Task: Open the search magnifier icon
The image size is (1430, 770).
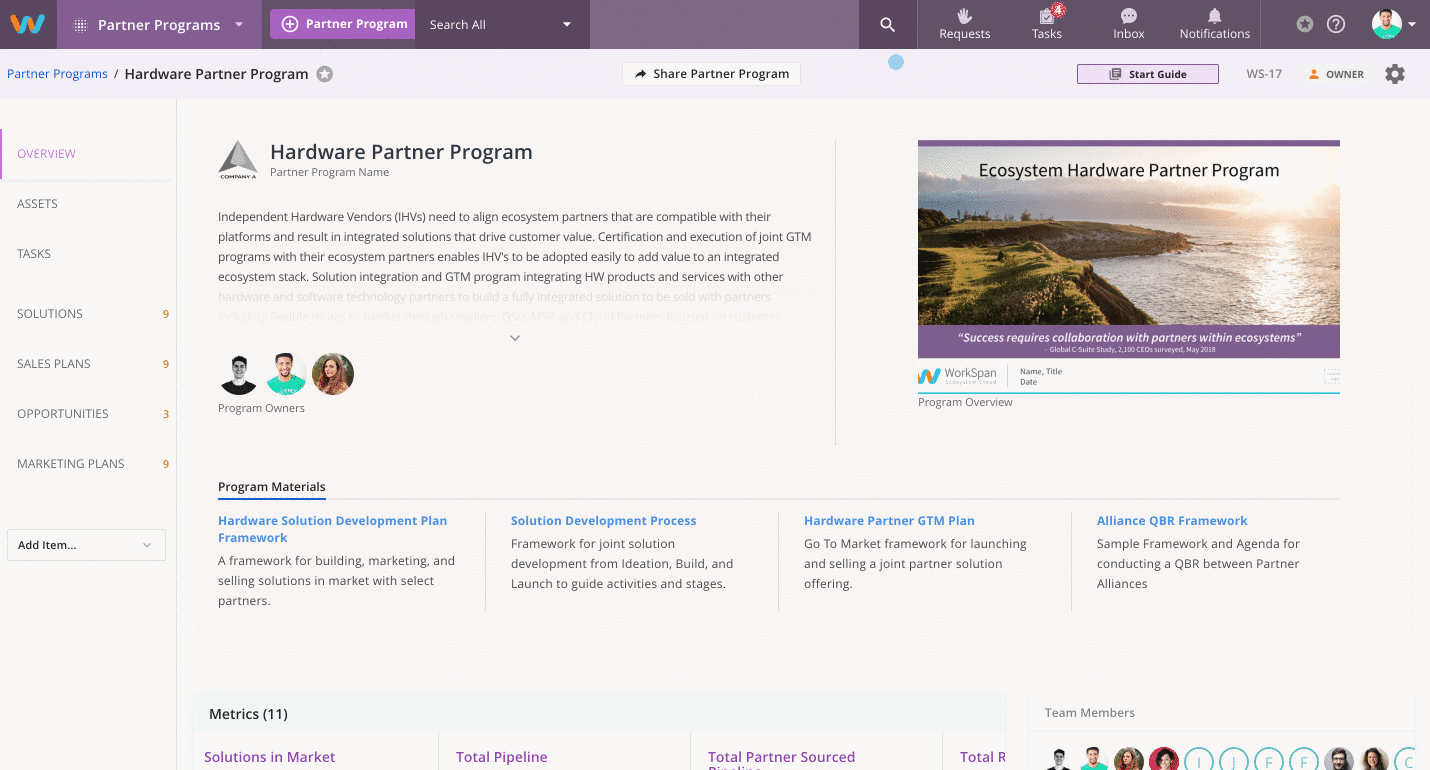Action: click(887, 25)
